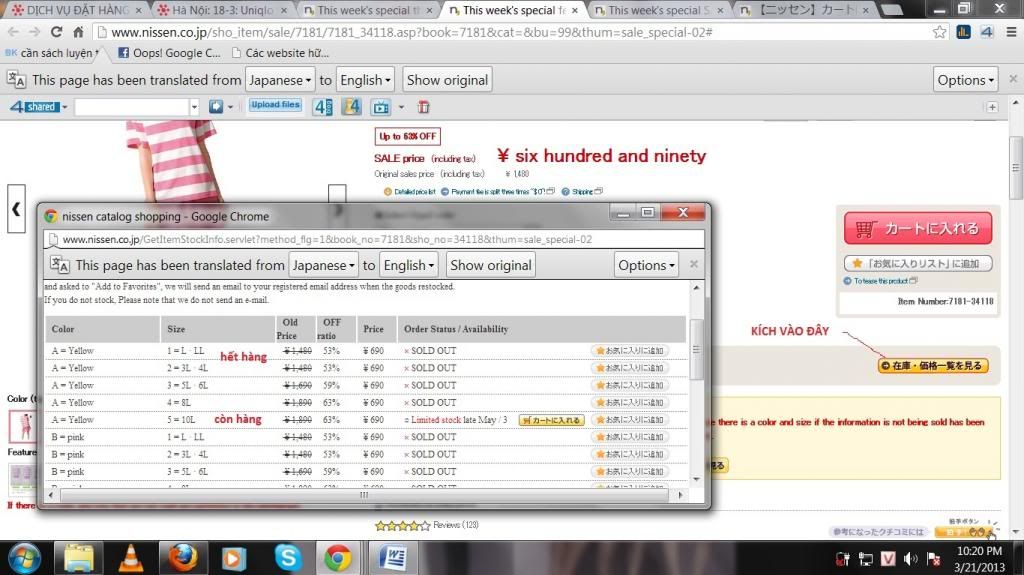Click the Upload files button
Image resolution: width=1024 pixels, height=575 pixels.
pyautogui.click(x=275, y=106)
